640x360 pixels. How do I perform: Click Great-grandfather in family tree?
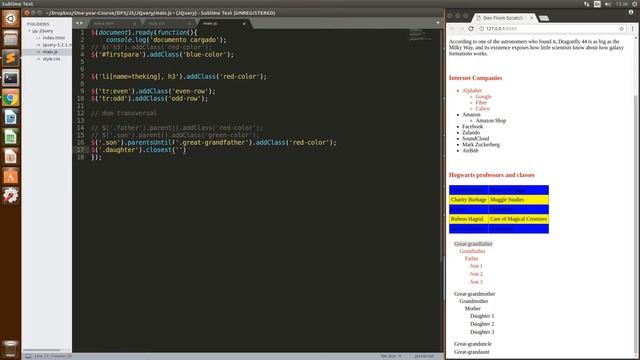click(473, 244)
